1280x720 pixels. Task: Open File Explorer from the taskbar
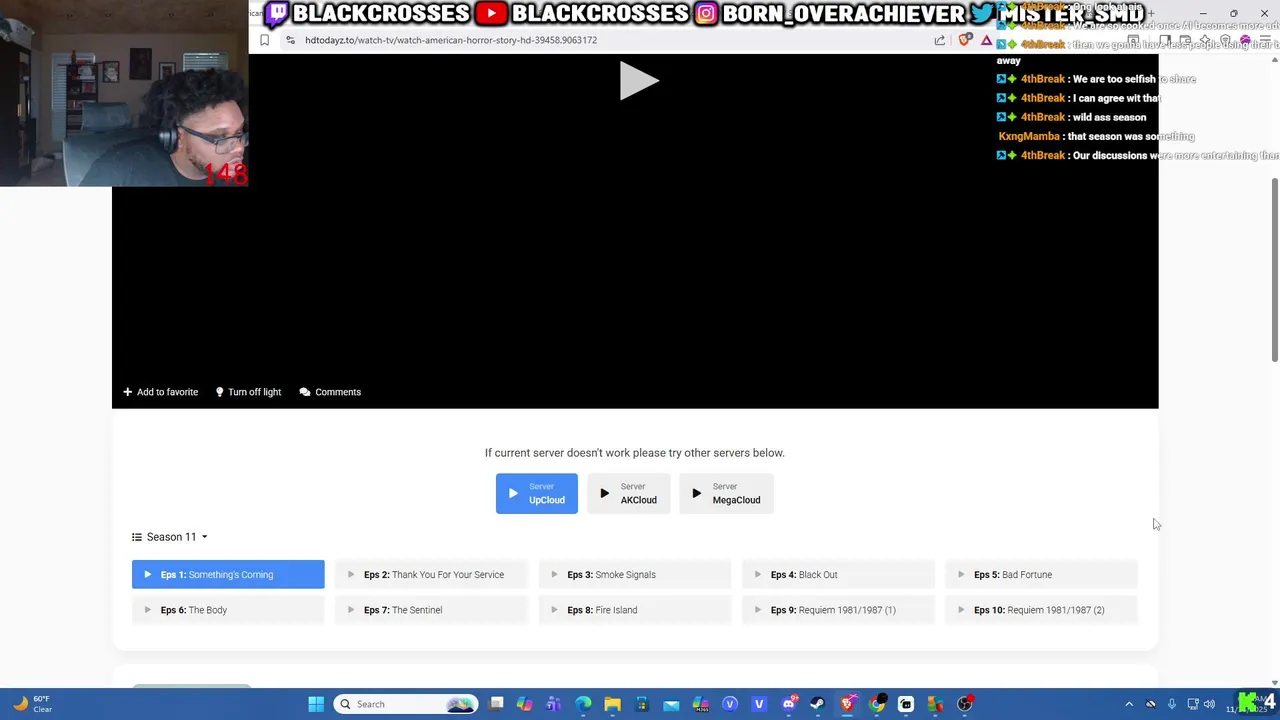click(612, 704)
